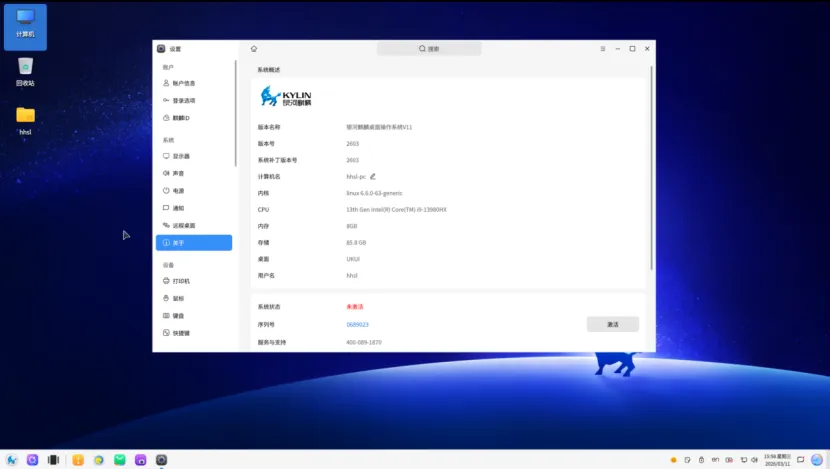This screenshot has height=470, width=831.
Task: Switch the en input method indicator
Action: pyautogui.click(x=715, y=460)
